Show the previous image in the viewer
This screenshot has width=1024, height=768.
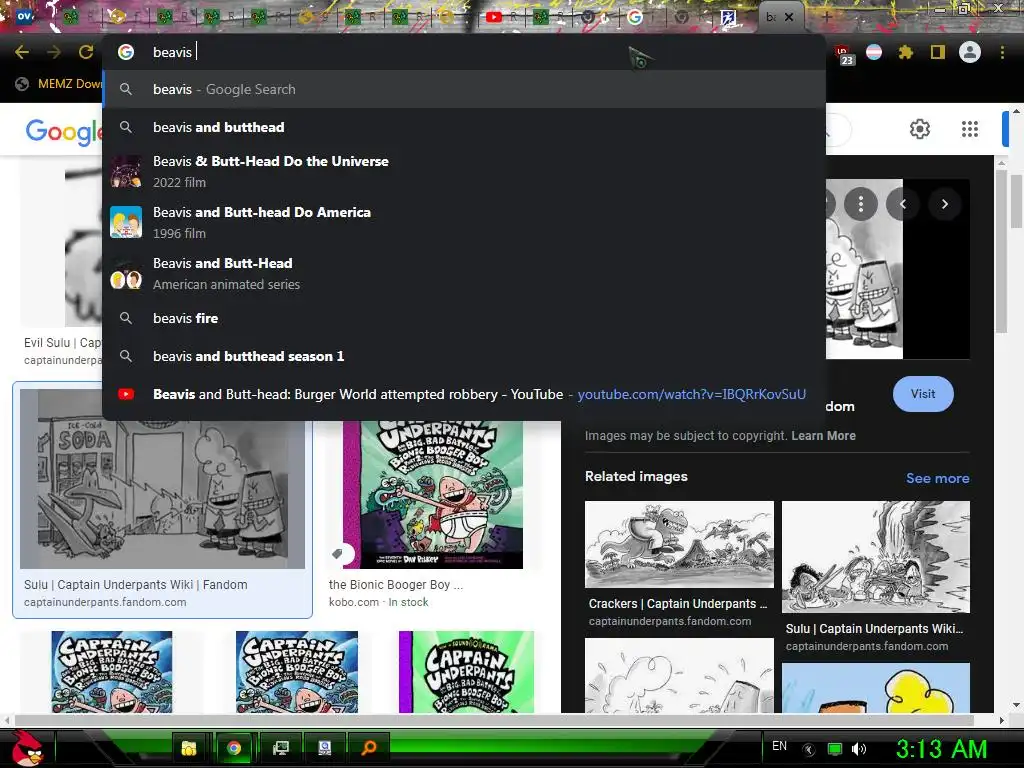[x=903, y=204]
